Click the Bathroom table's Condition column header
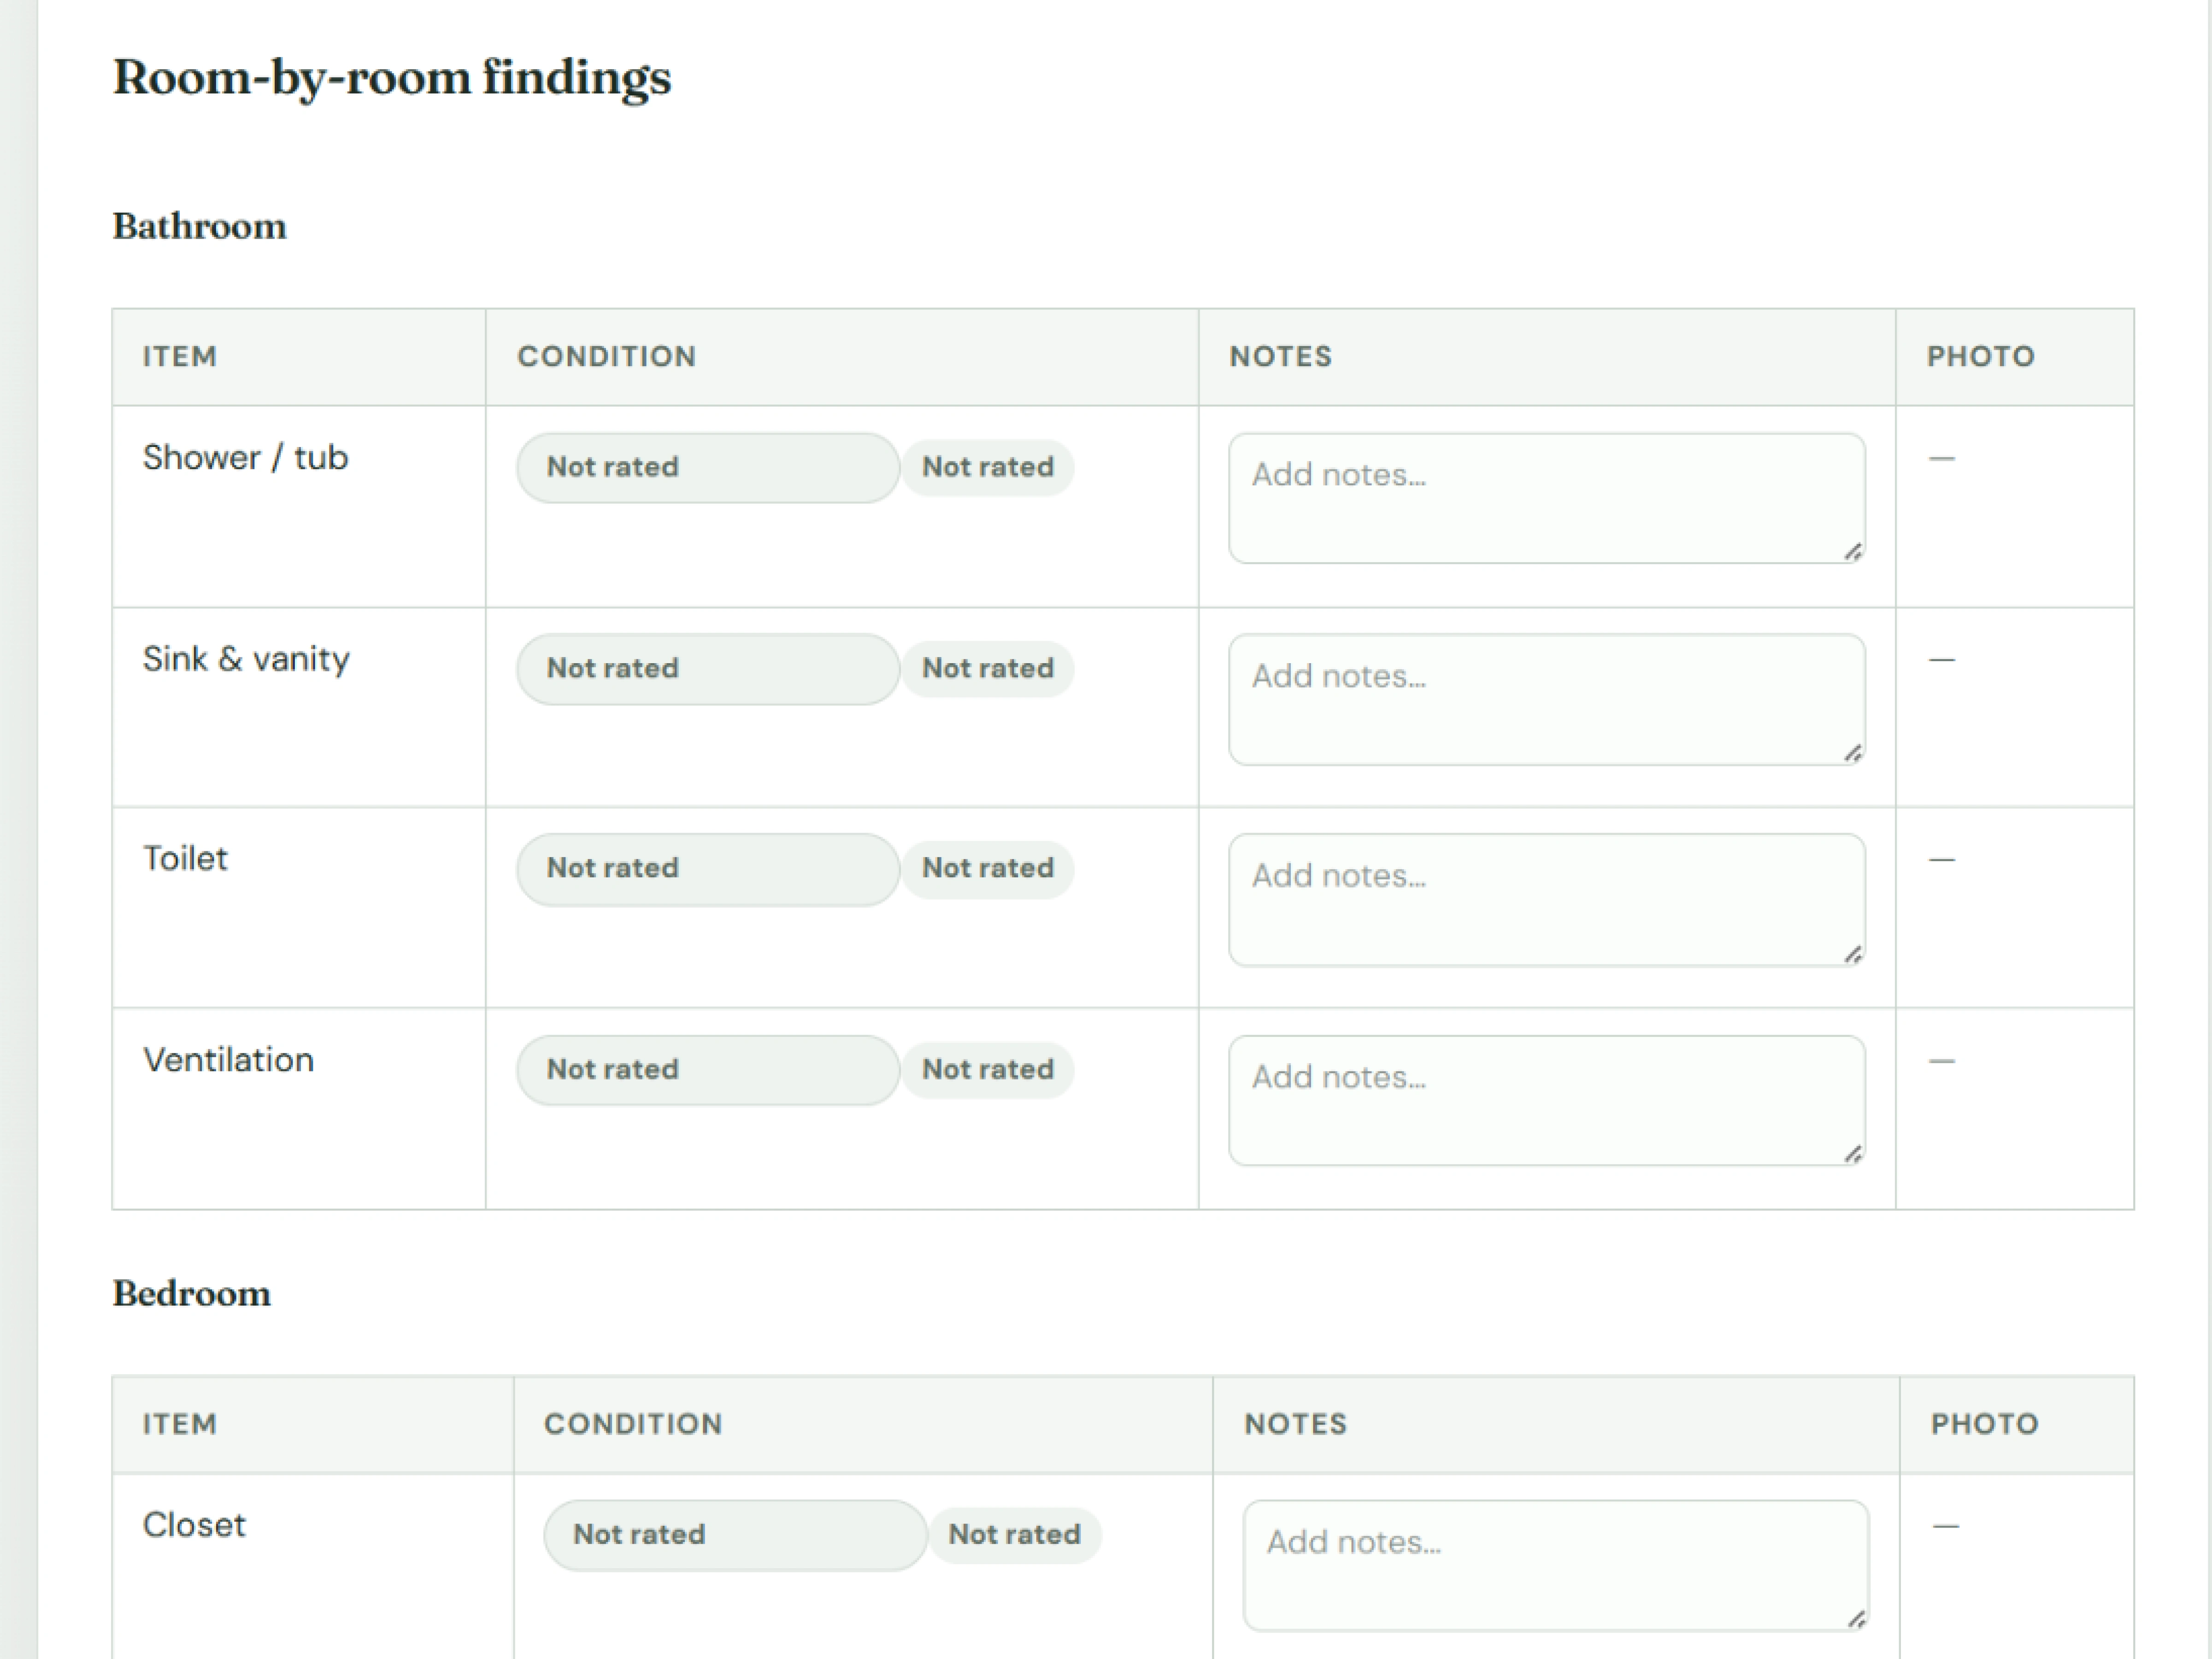The height and width of the screenshot is (1659, 2212). pos(607,357)
